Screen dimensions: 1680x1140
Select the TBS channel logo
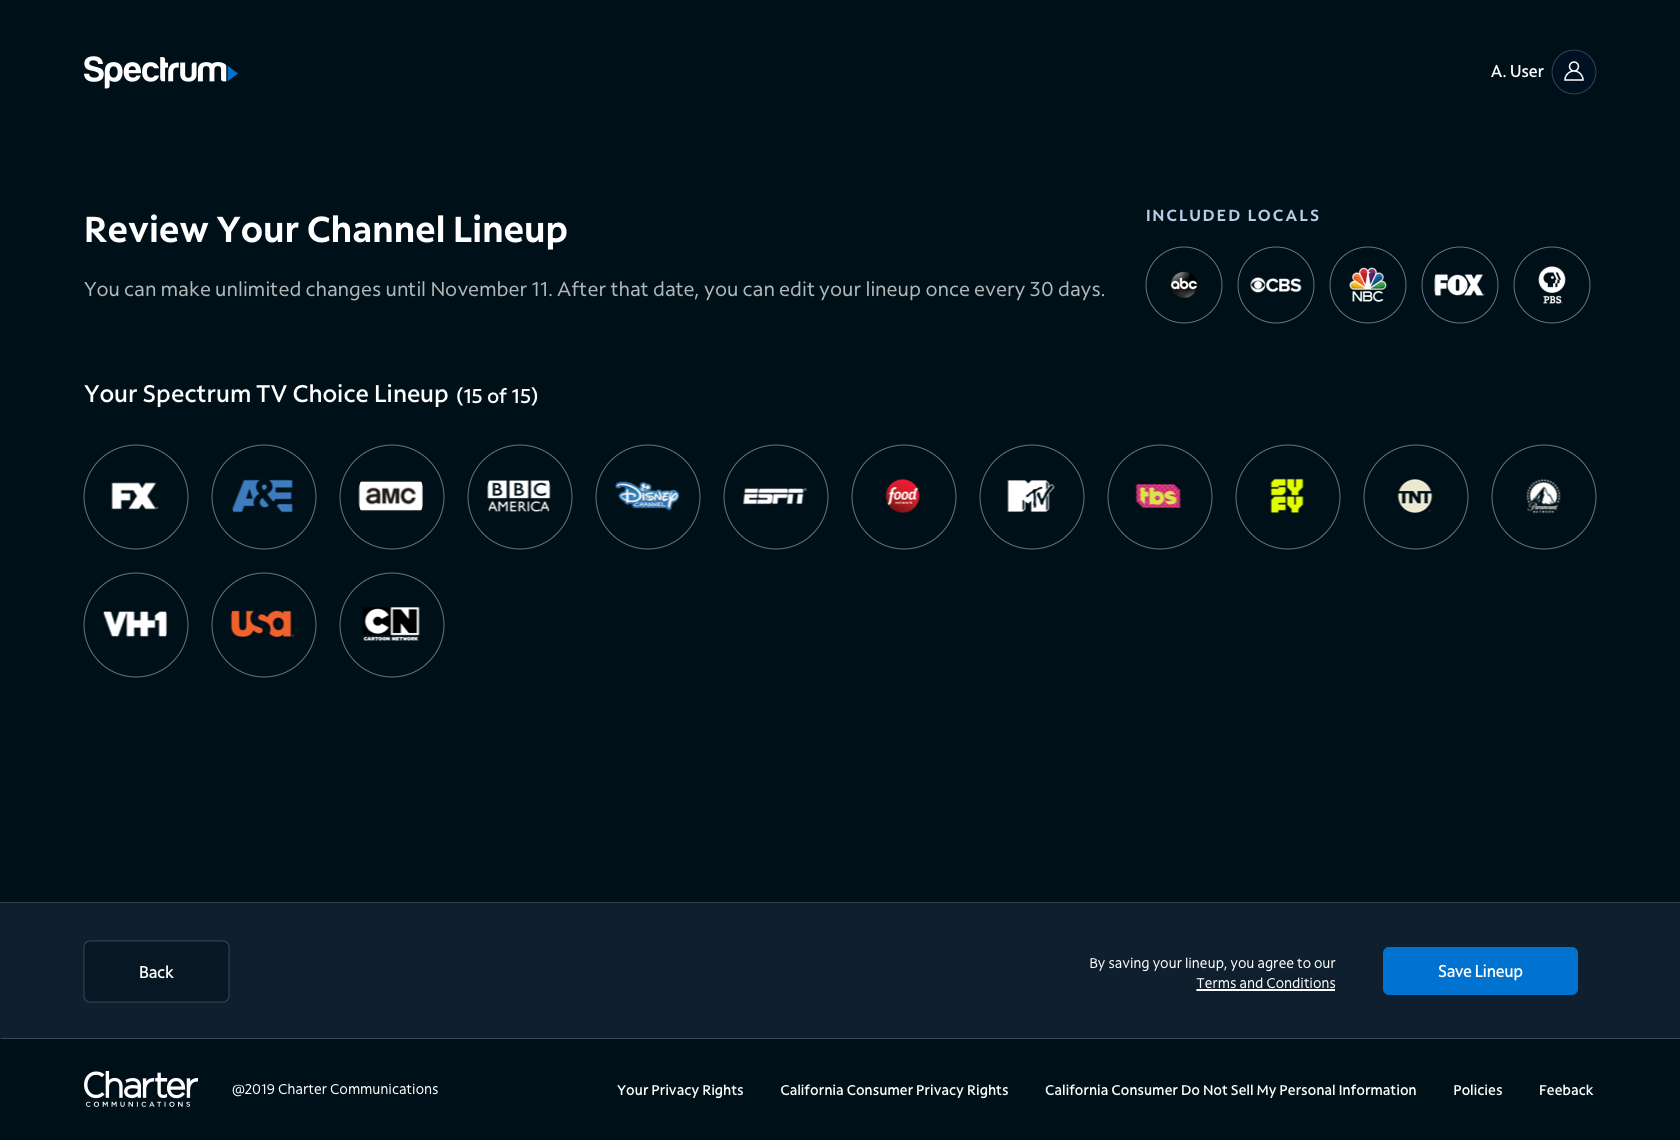click(1159, 497)
